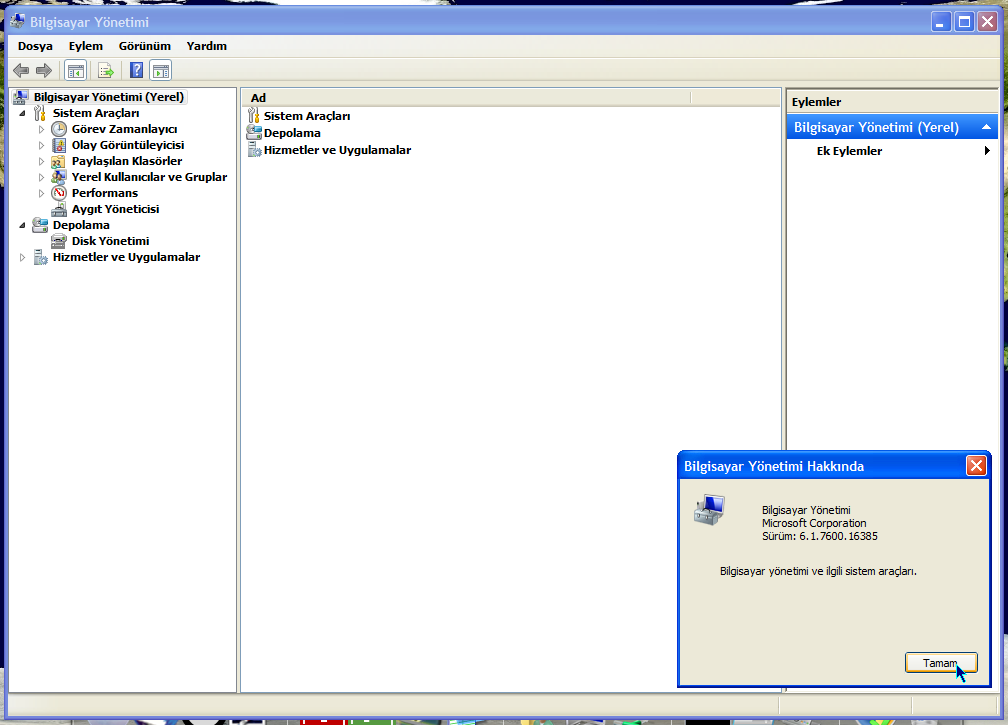
Task: Expand the Hizmetler ve Uygulamalar tree node
Action: click(22, 257)
